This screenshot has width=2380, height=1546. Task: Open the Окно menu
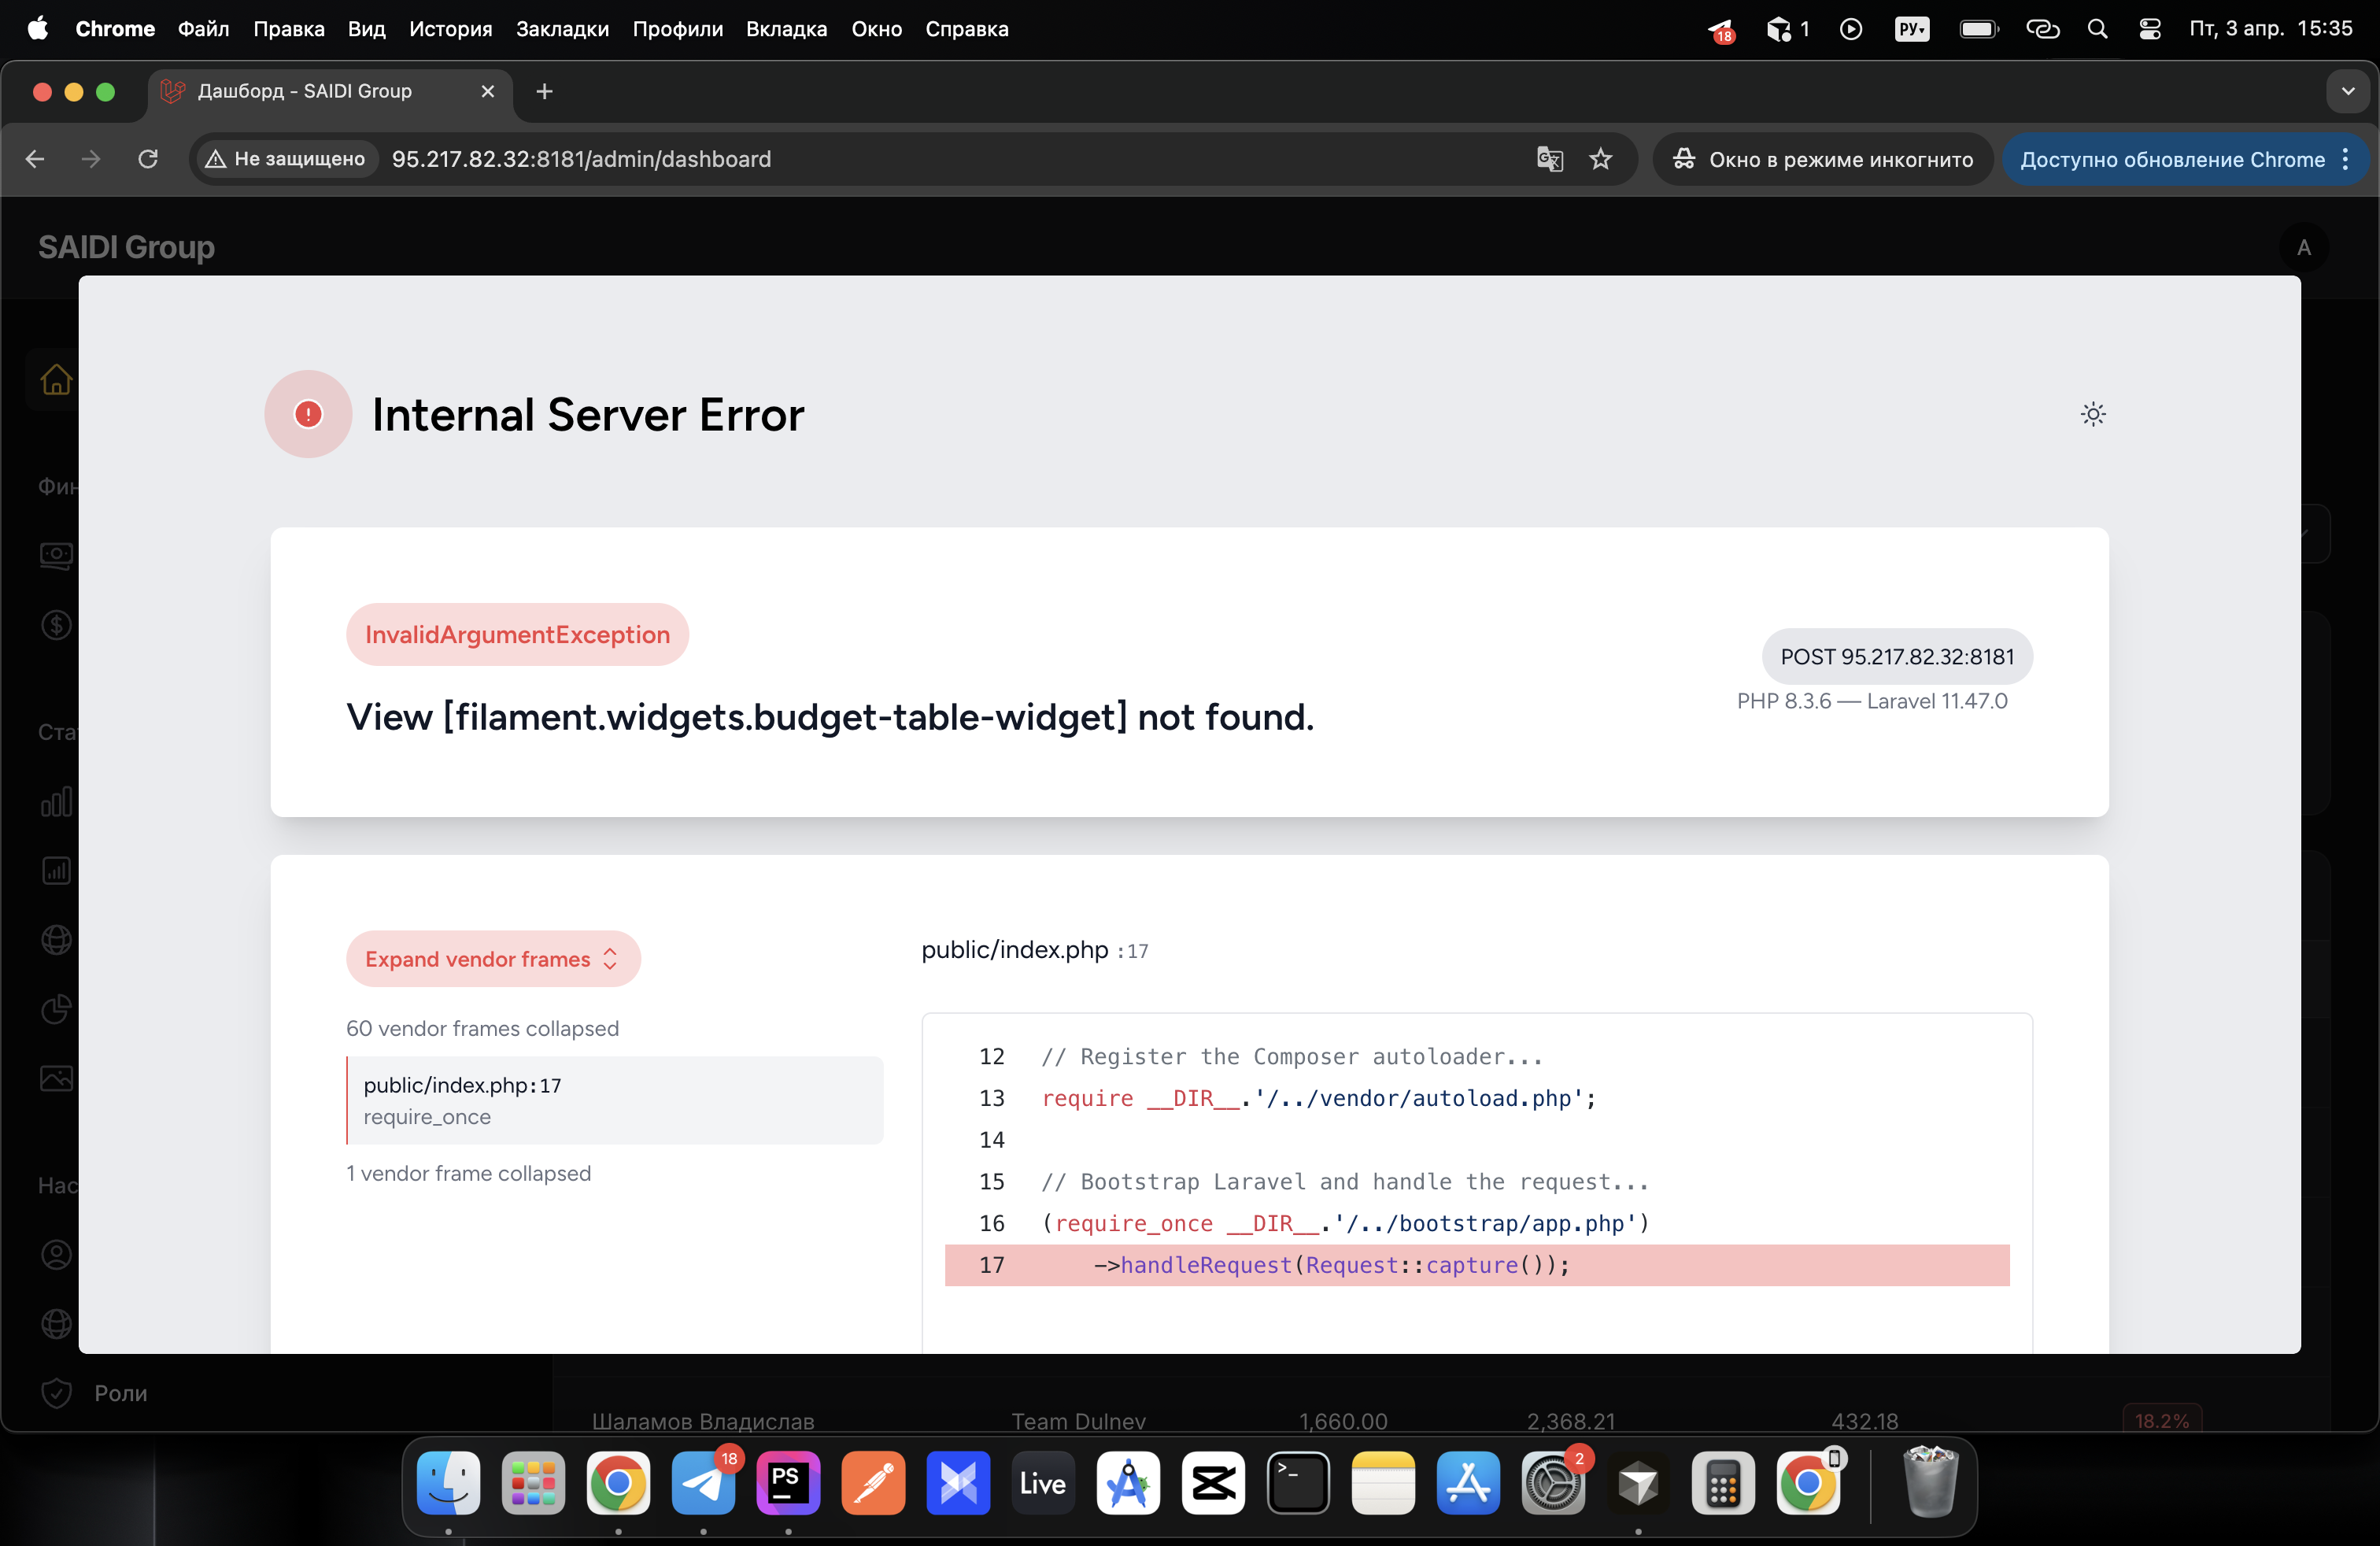877,29
